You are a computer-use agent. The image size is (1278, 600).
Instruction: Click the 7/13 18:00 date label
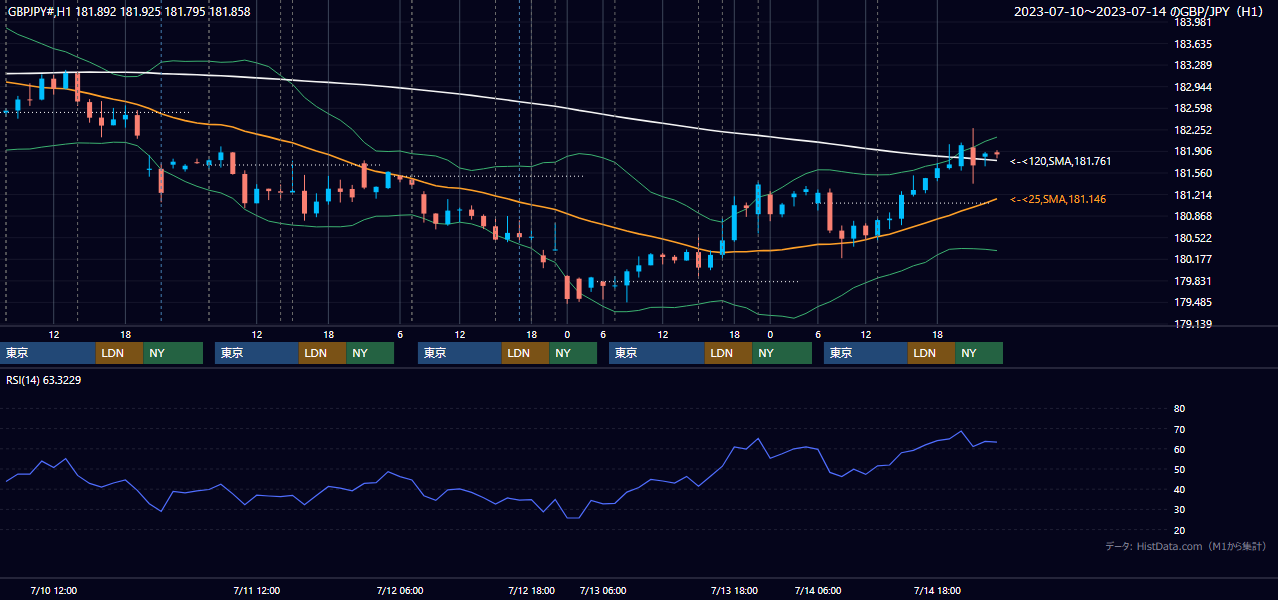[x=734, y=591]
